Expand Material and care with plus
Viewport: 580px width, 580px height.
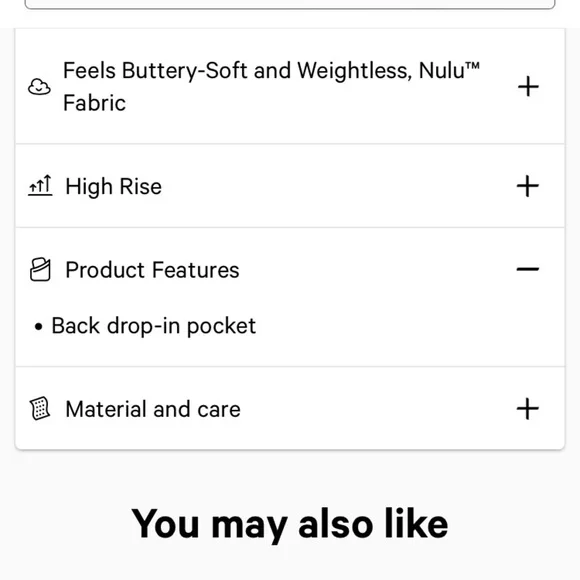point(527,409)
